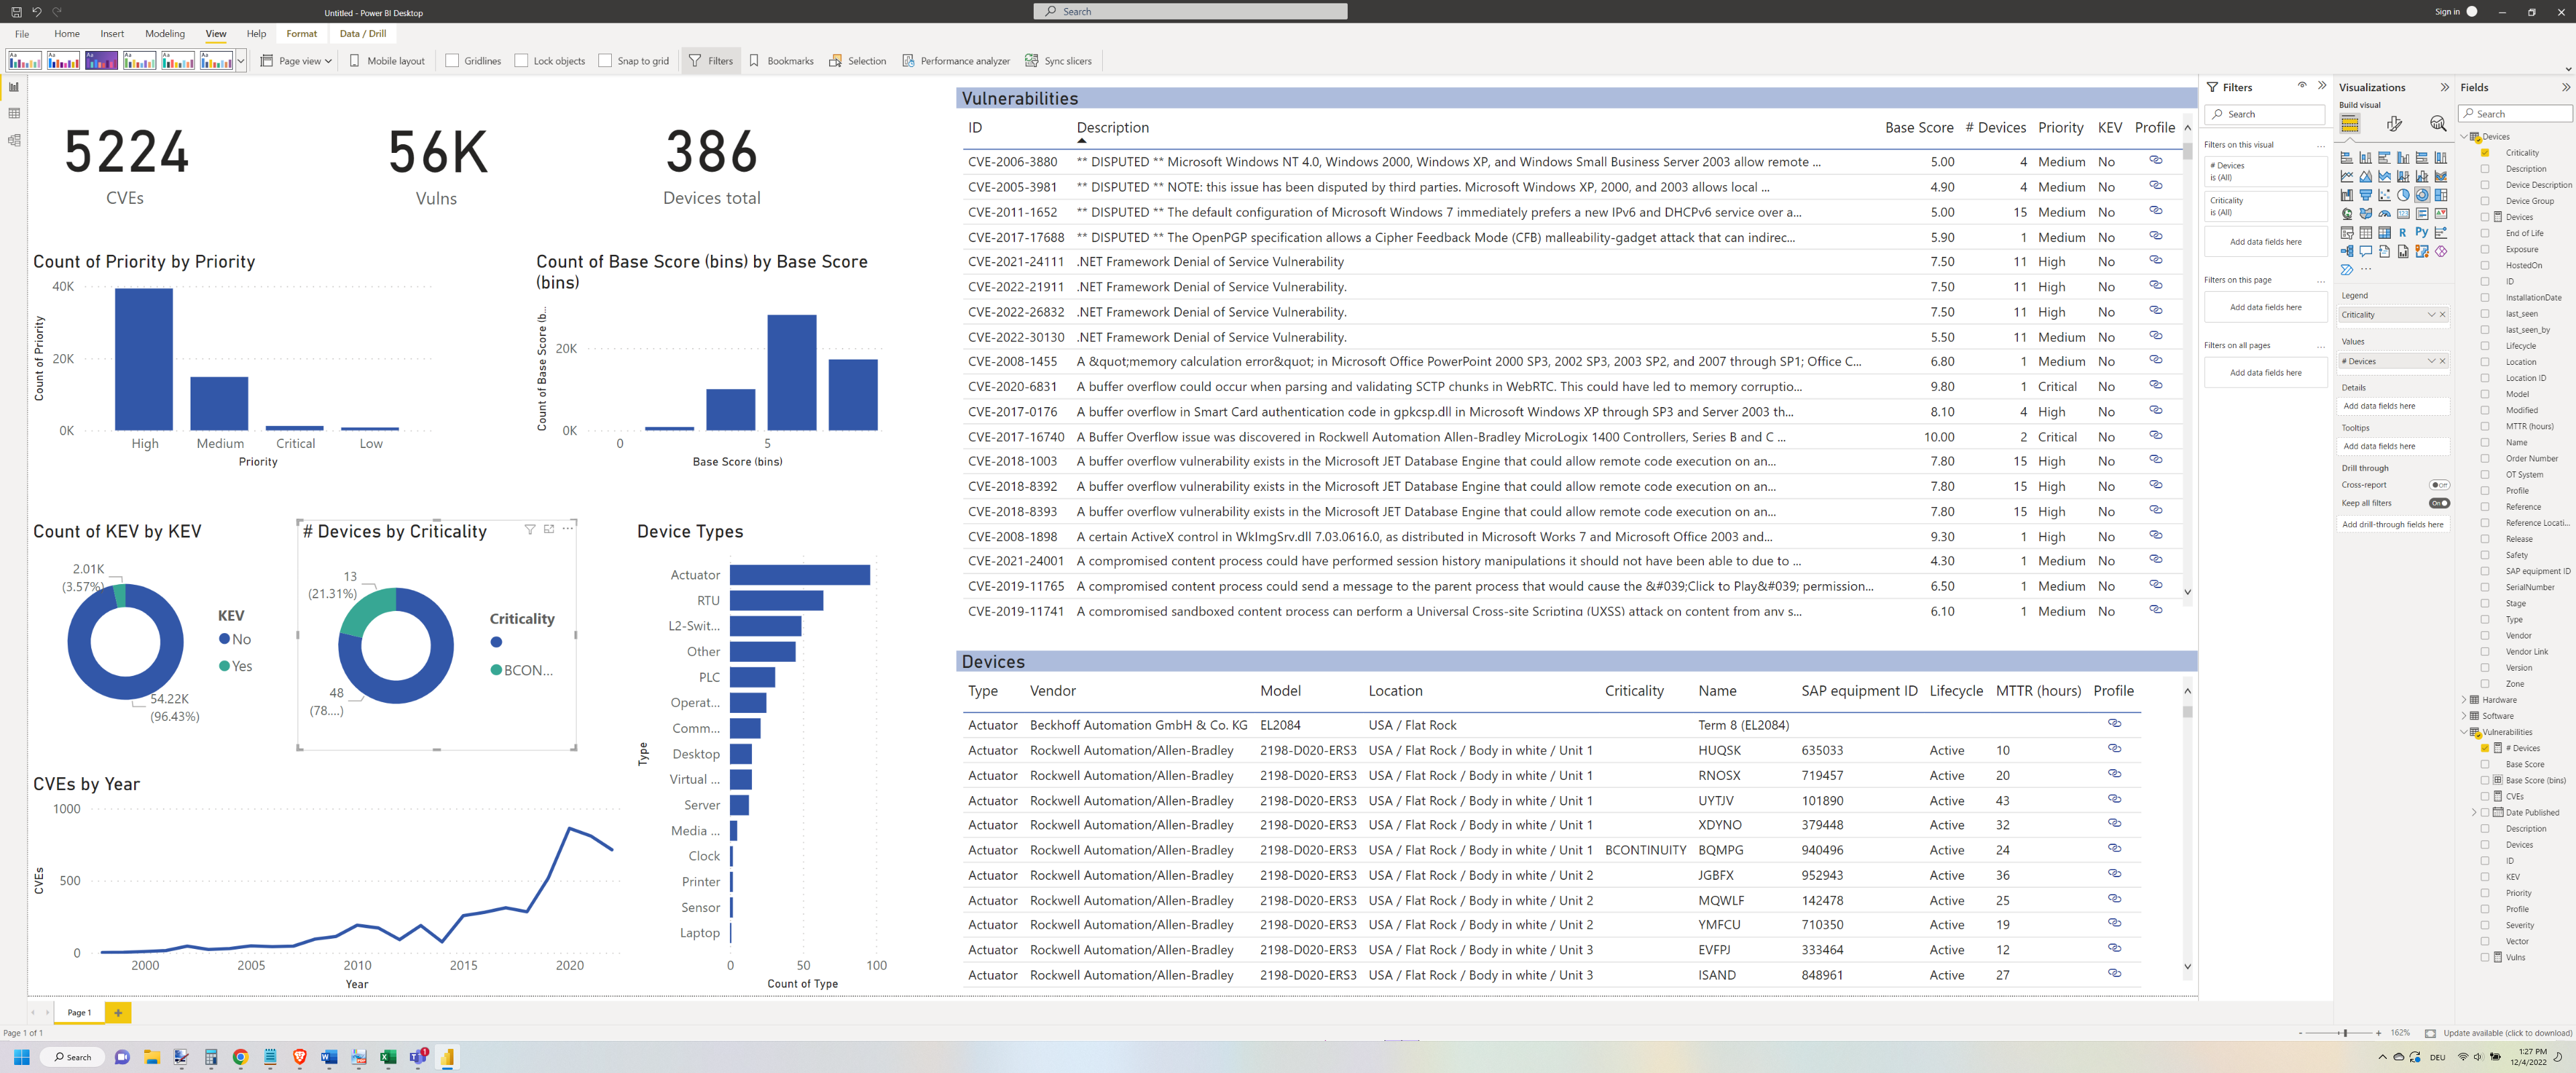The image size is (2576, 1073).
Task: Click the Save icon in title bar
Action: tap(16, 12)
